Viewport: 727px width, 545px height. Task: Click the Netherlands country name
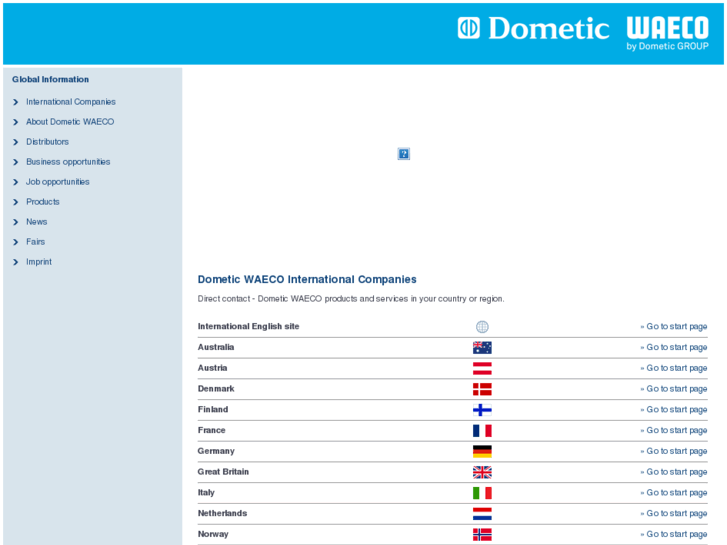point(222,513)
